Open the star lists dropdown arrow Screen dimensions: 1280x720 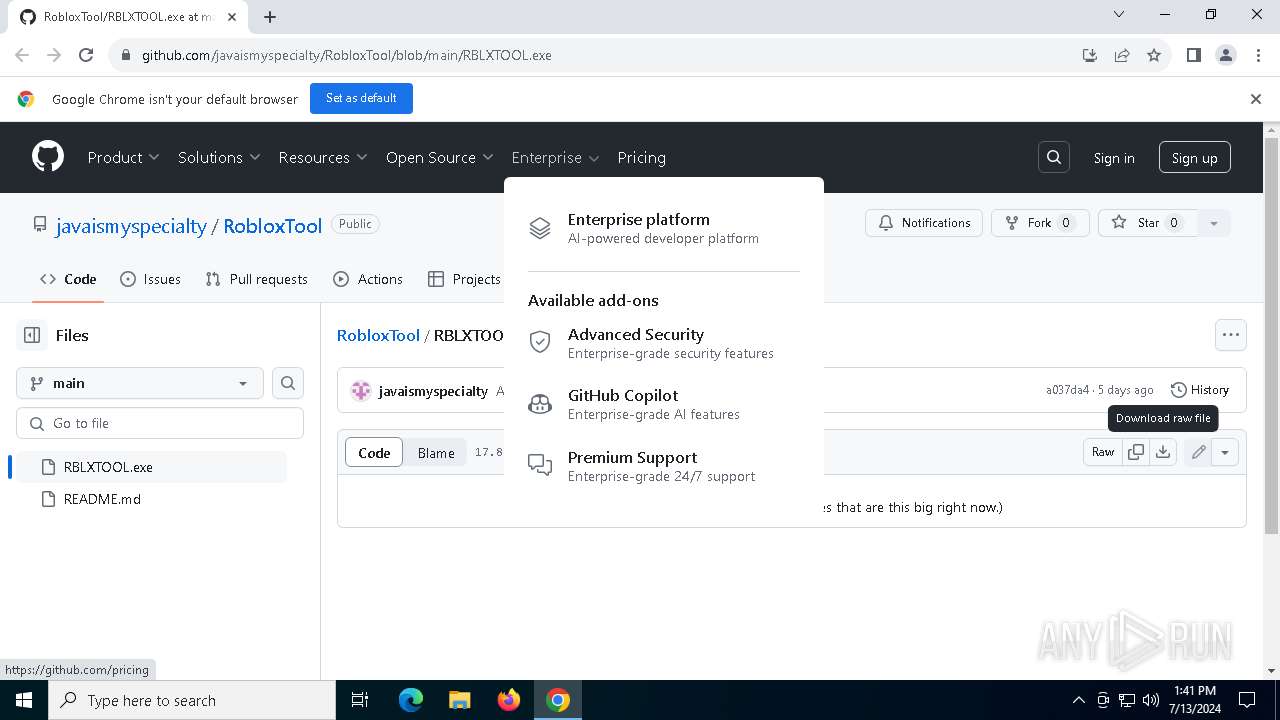1214,223
